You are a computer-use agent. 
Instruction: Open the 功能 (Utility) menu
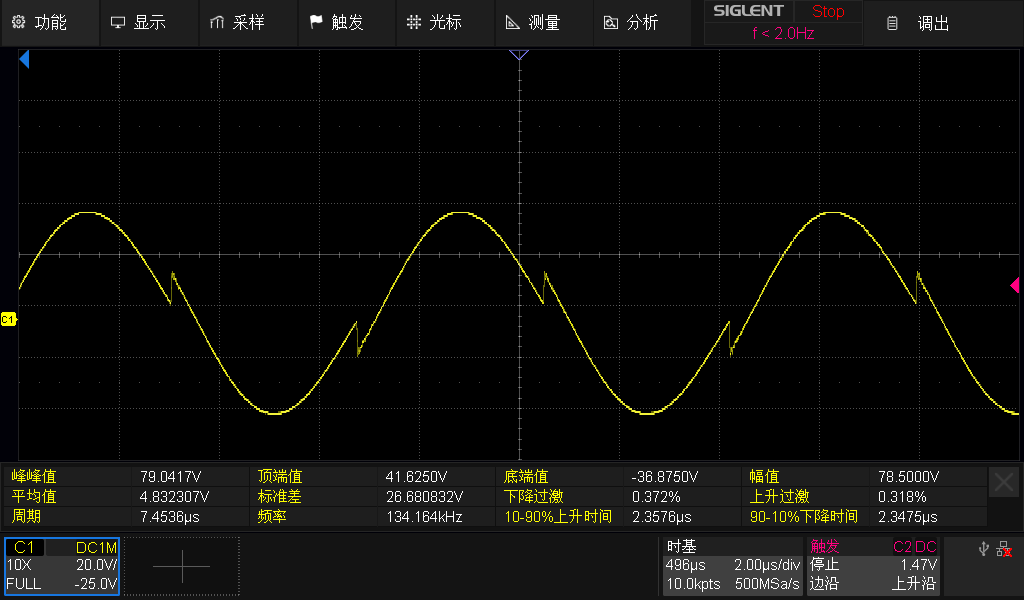pos(50,23)
